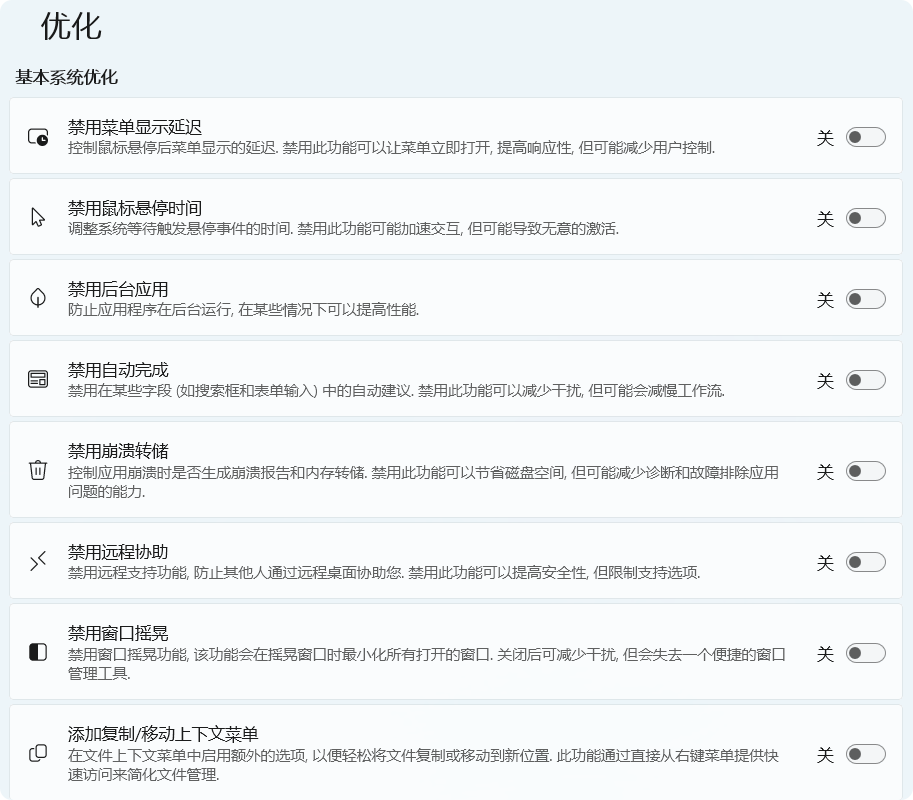
Task: Click the 优化 page title
Action: (x=71, y=27)
